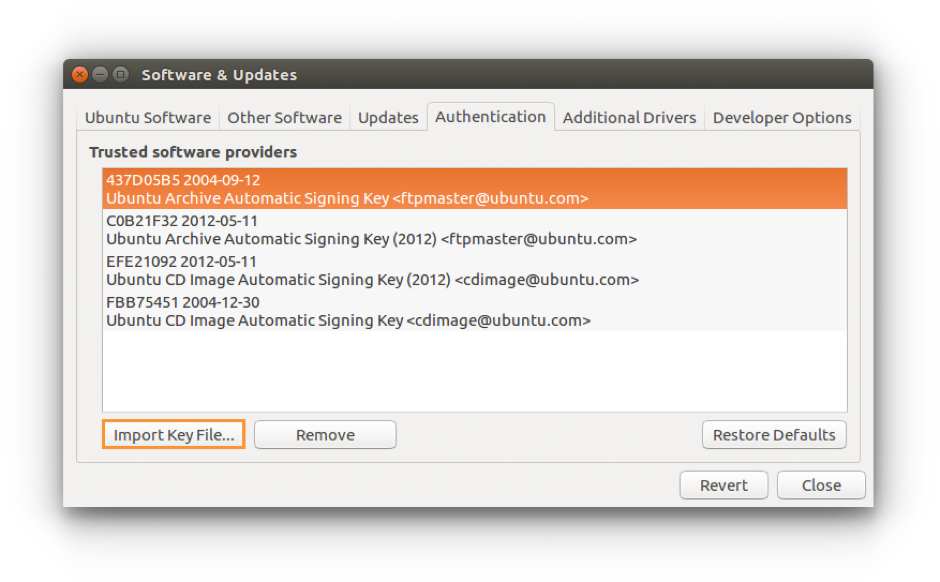
Task: Click the Software & Updates title bar
Action: [500, 75]
